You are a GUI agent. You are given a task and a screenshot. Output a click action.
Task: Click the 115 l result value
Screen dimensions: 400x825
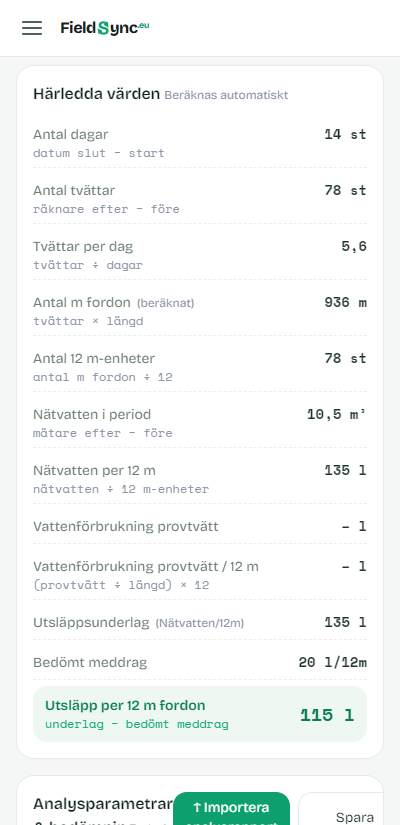pos(327,715)
